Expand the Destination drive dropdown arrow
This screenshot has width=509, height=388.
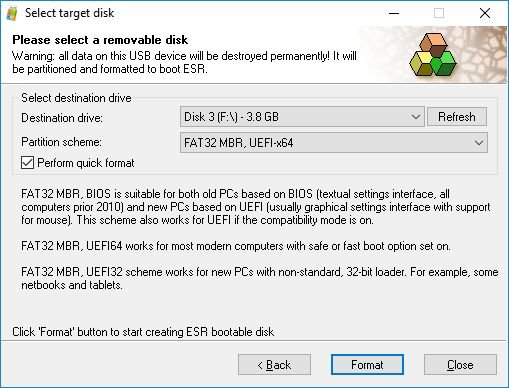coord(416,117)
